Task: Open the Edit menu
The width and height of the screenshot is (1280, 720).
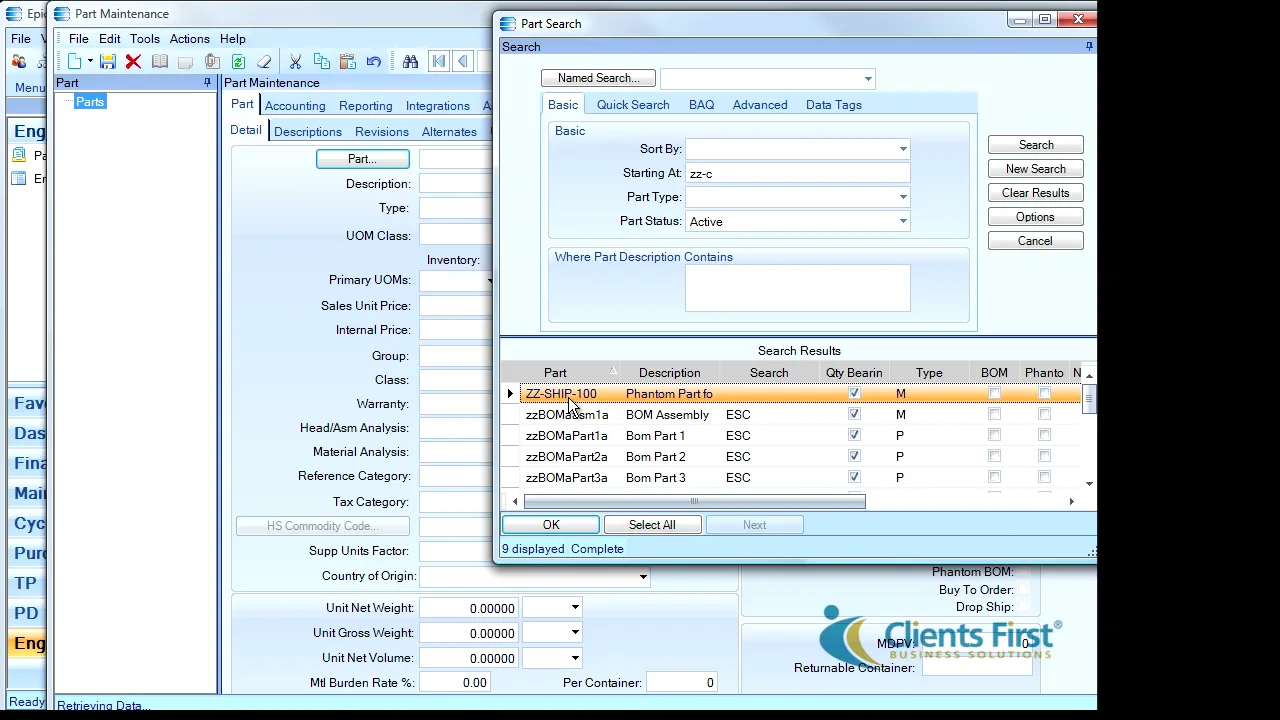Action: coord(110,39)
